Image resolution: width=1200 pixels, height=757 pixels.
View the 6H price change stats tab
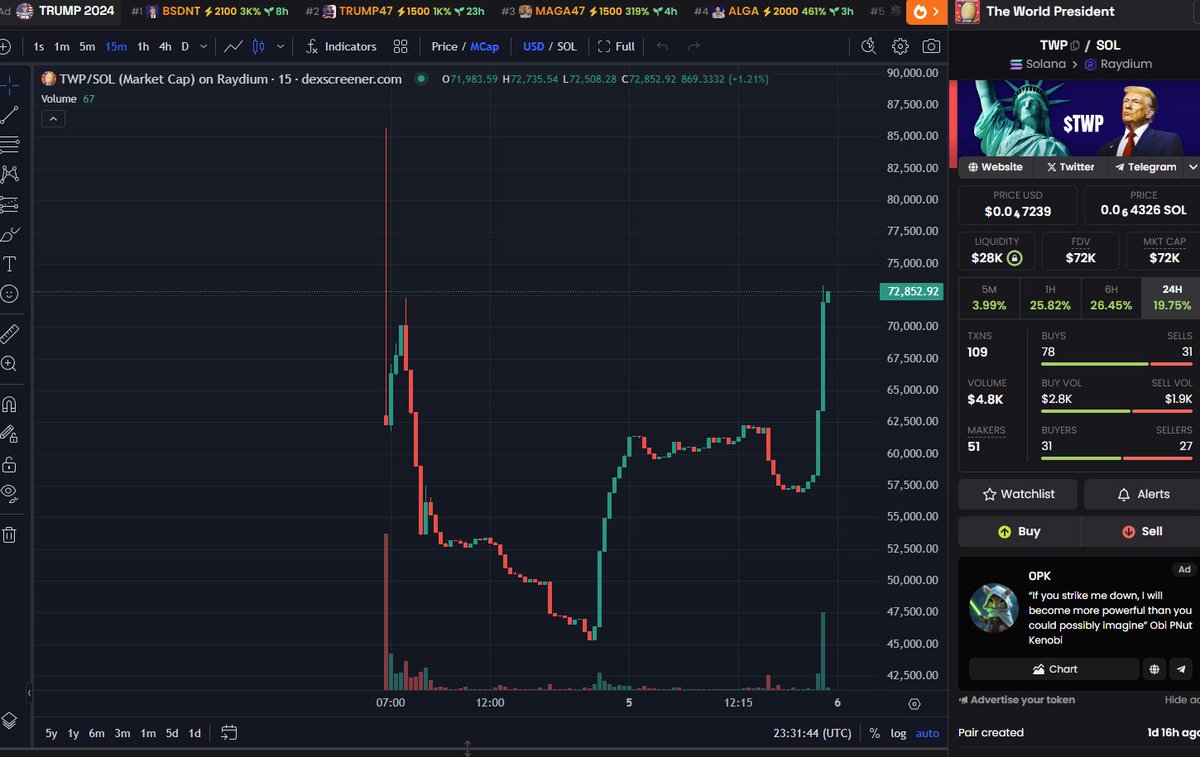click(1111, 298)
